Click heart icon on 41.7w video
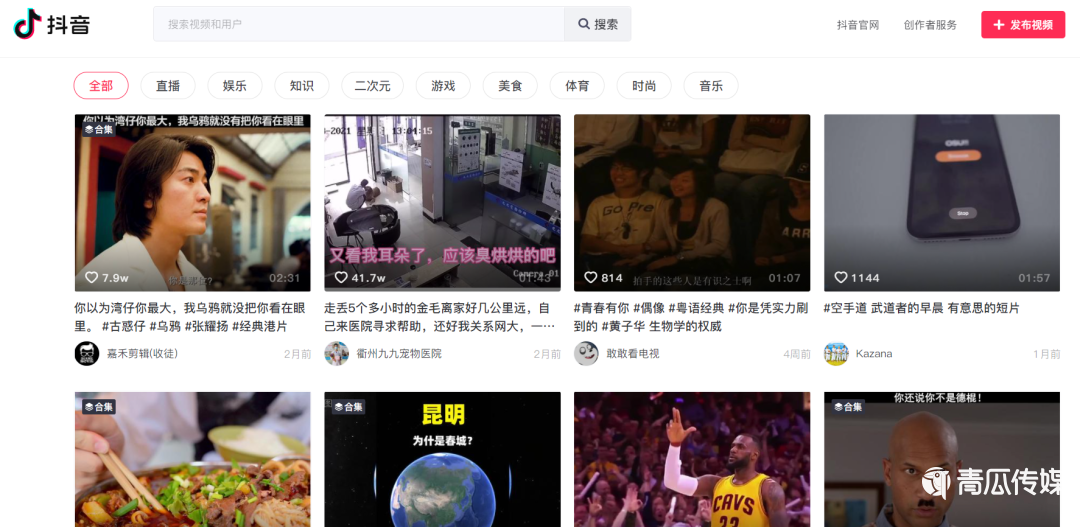Image resolution: width=1080 pixels, height=527 pixels. [x=341, y=278]
